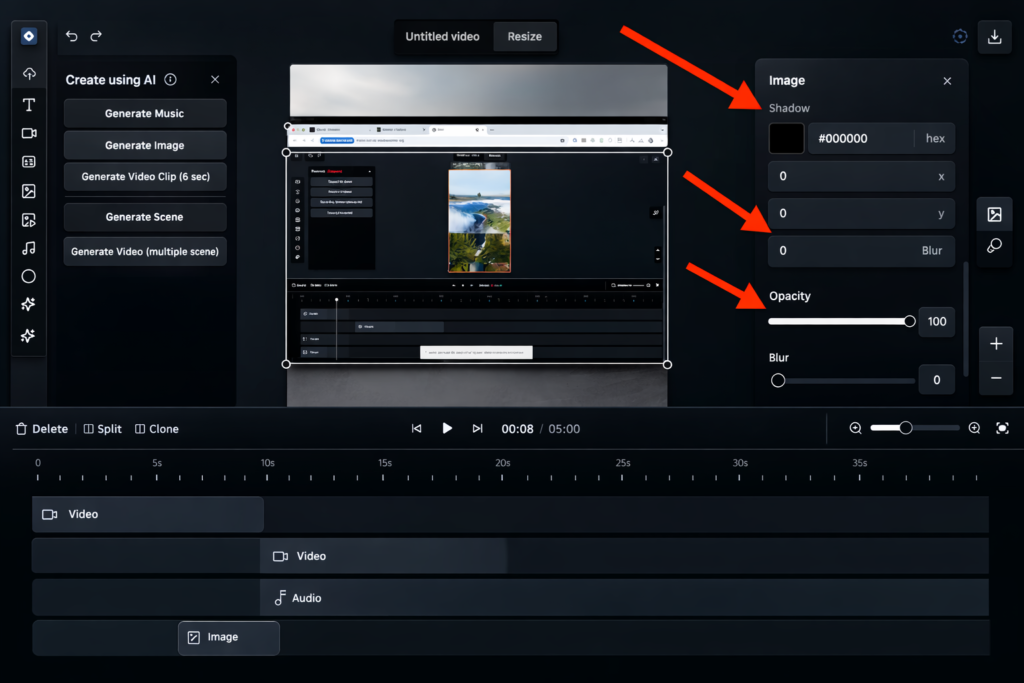Screen dimensions: 1024x683
Task: Click the upload media icon in sidebar
Action: coord(29,74)
